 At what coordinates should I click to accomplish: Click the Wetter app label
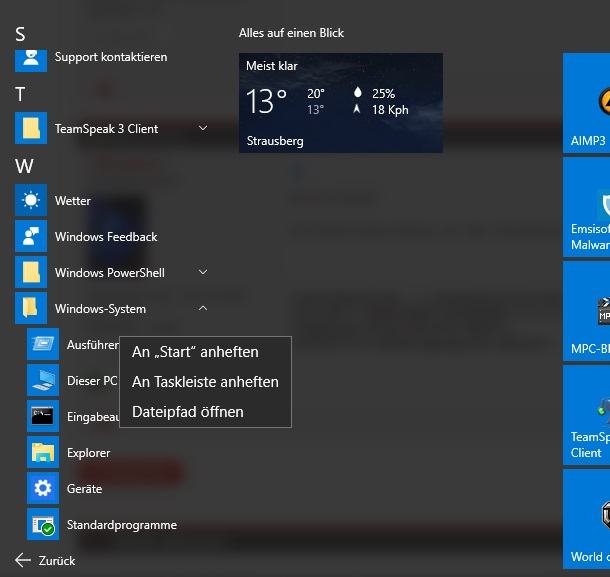click(x=73, y=201)
